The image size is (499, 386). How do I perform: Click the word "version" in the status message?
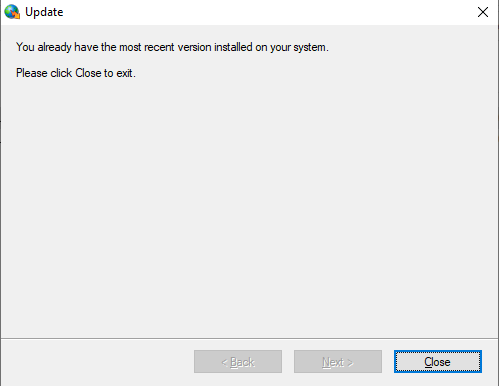[194, 47]
